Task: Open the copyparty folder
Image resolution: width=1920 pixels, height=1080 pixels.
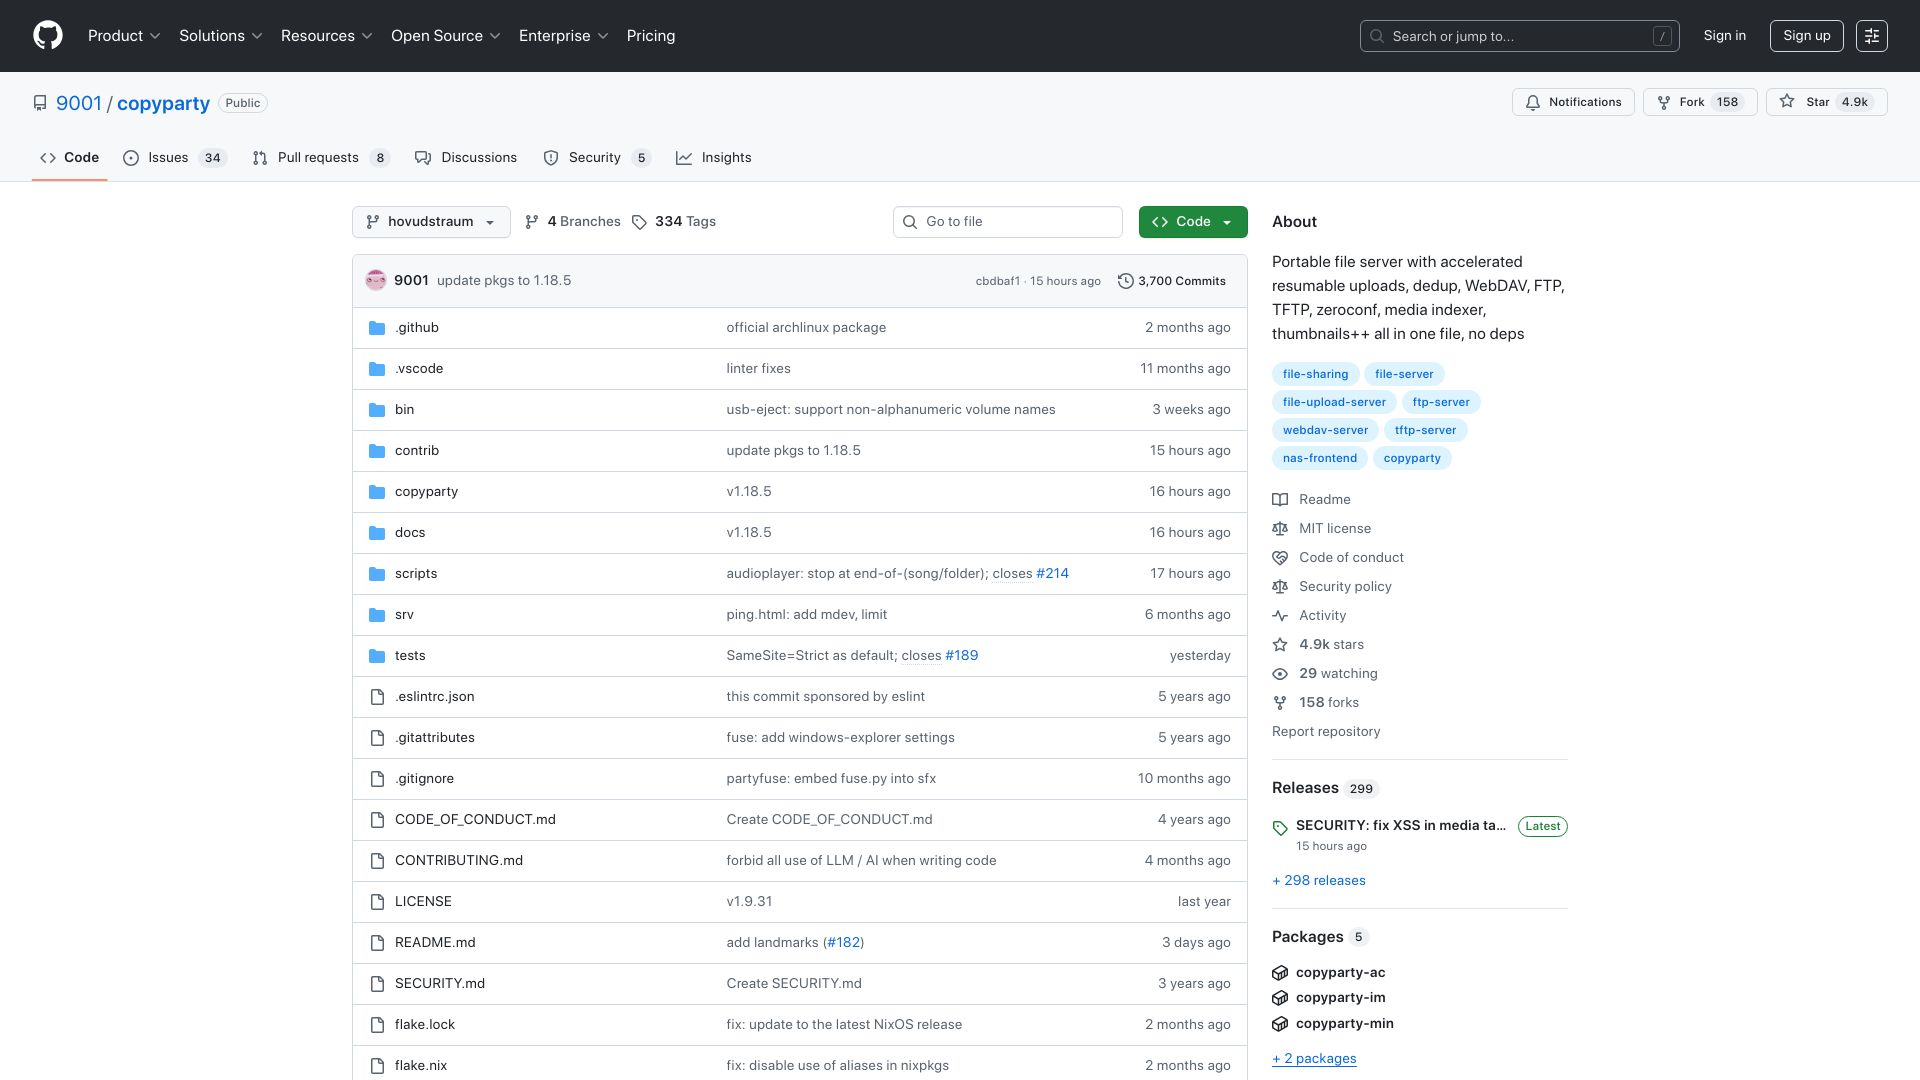Action: 426,492
